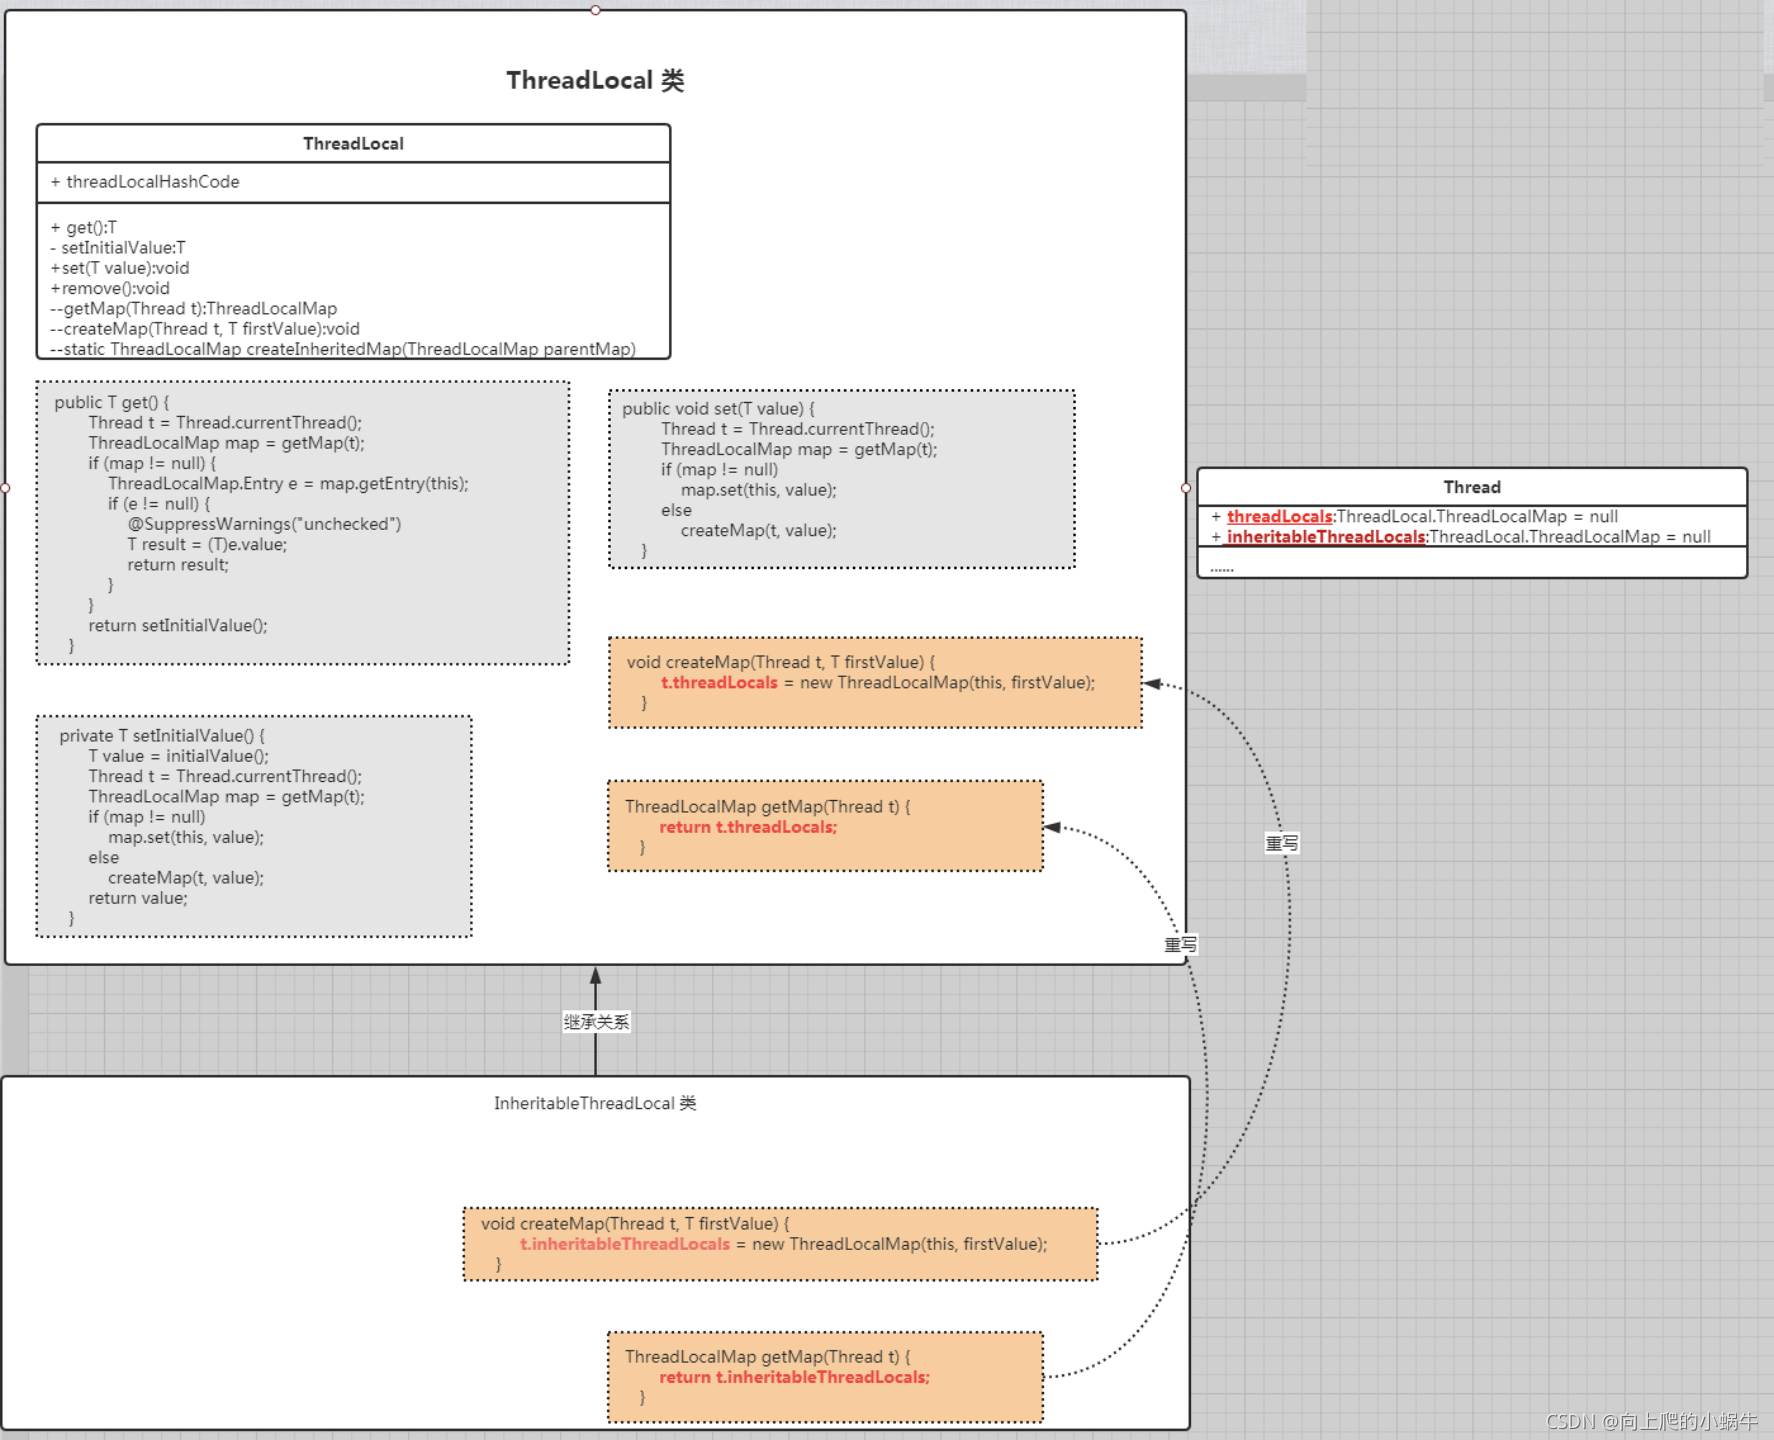1774x1440 pixels.
Task: Select the 'InheritableThreadLocal 类' title
Action: tap(595, 1103)
